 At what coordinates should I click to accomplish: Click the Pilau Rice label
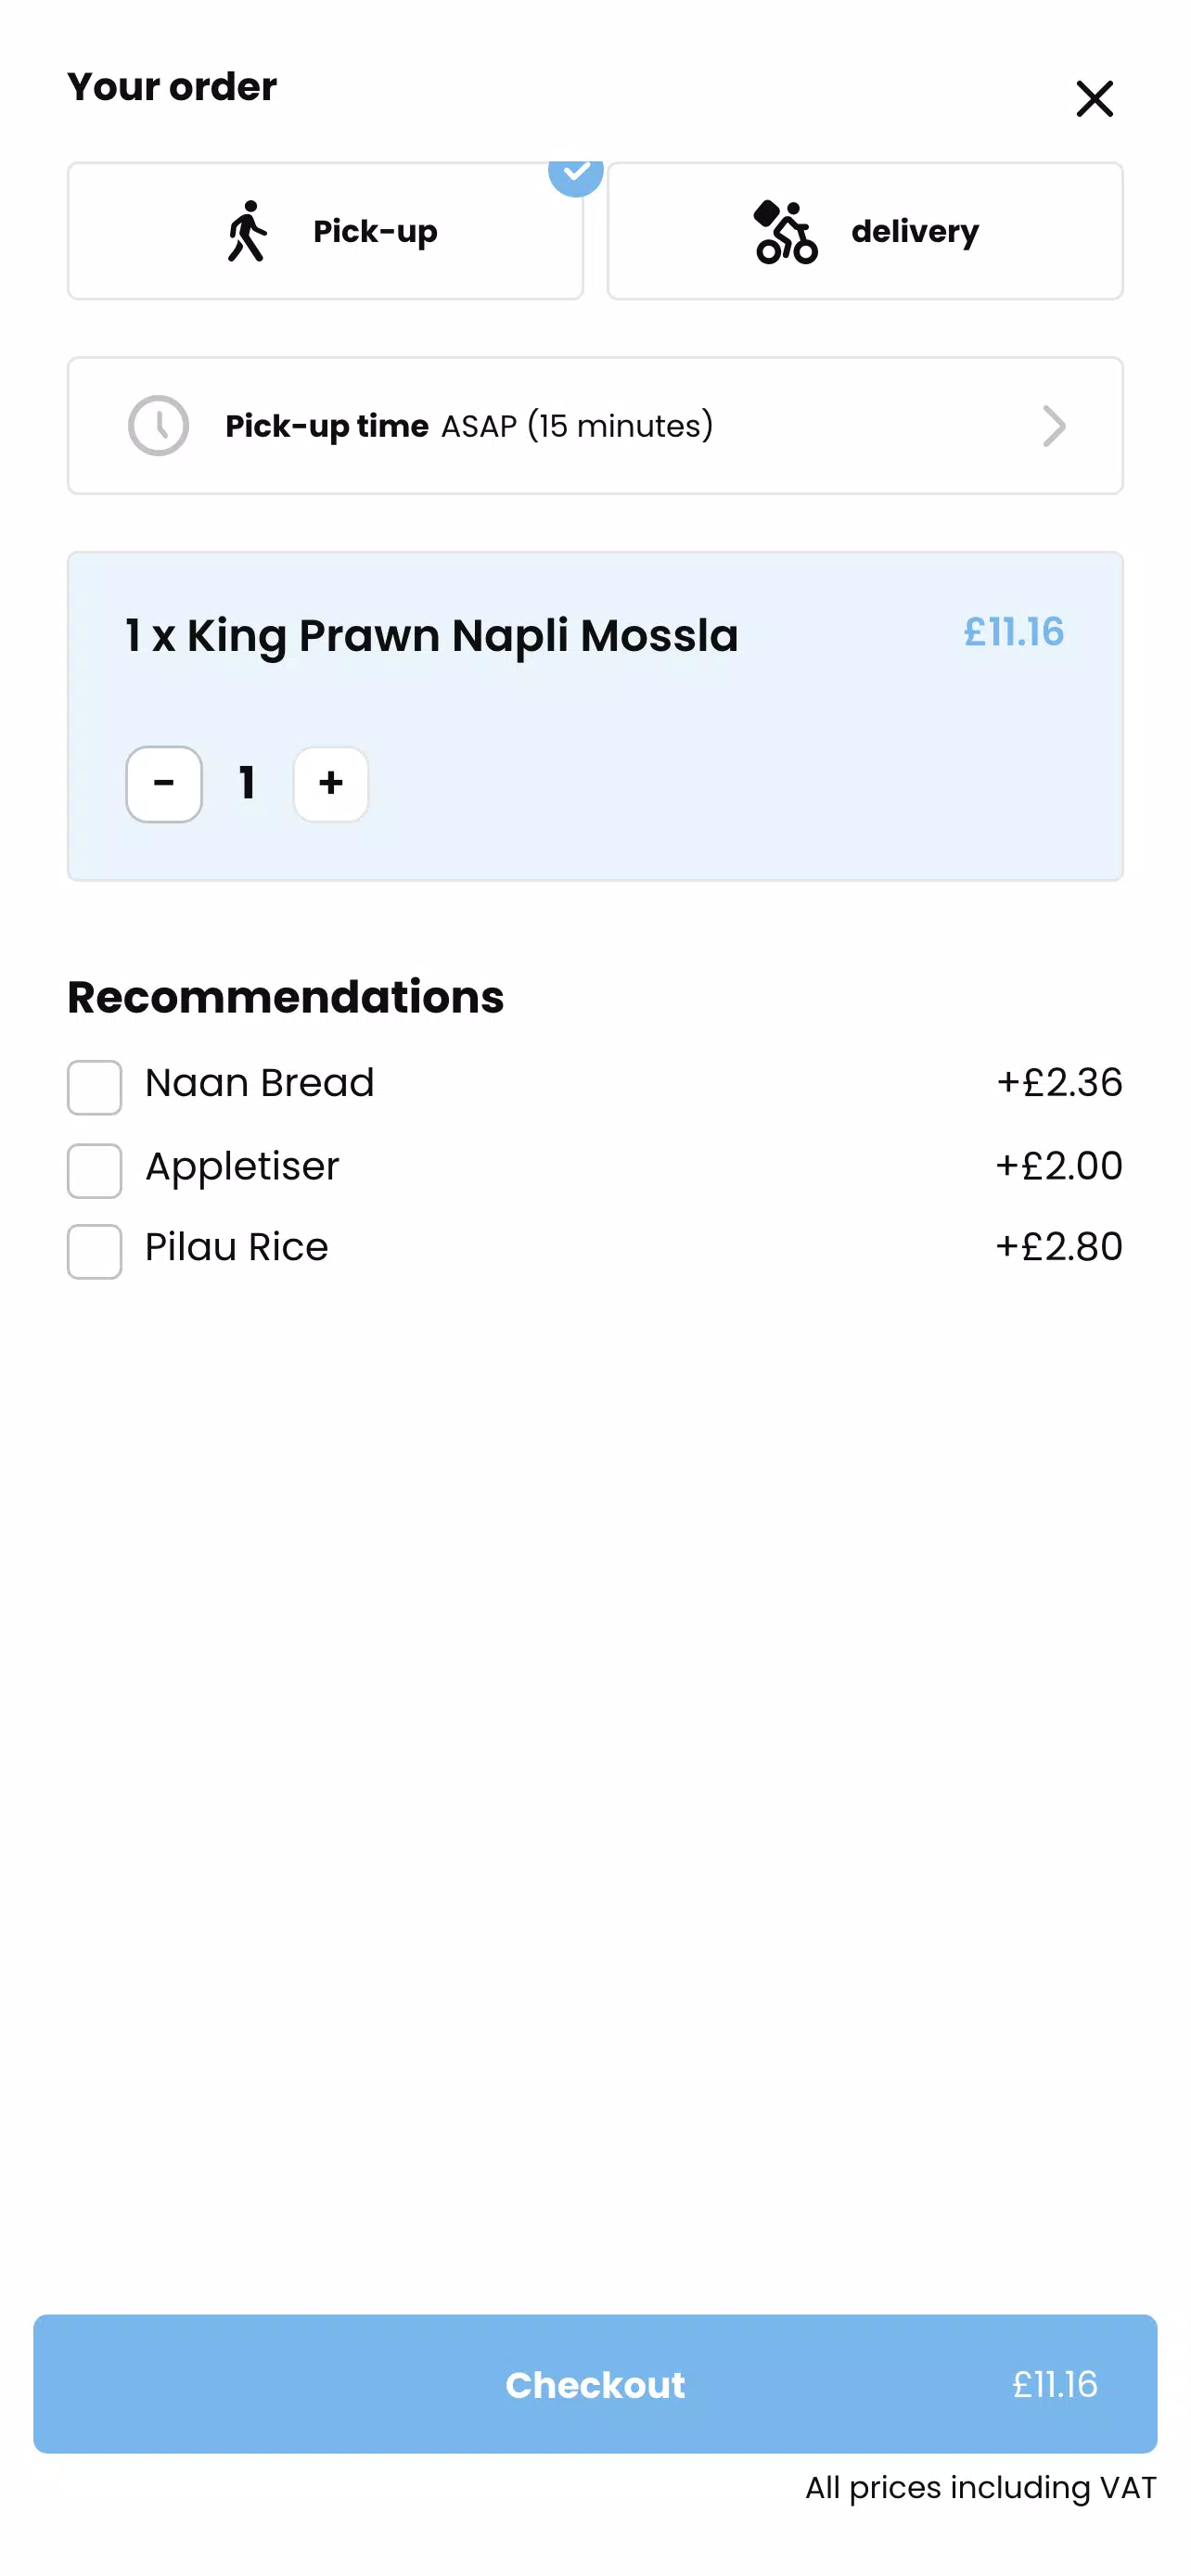coord(236,1247)
